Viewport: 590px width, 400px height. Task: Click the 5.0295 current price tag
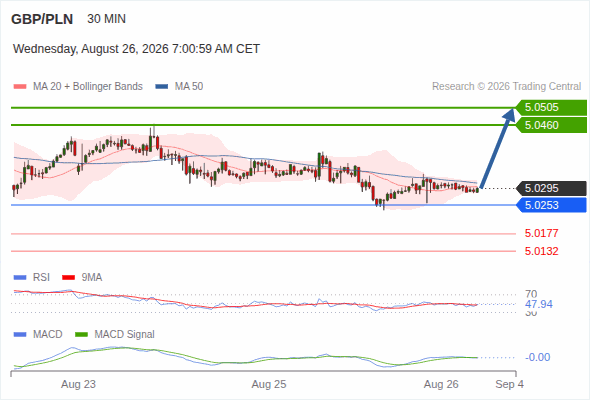552,188
